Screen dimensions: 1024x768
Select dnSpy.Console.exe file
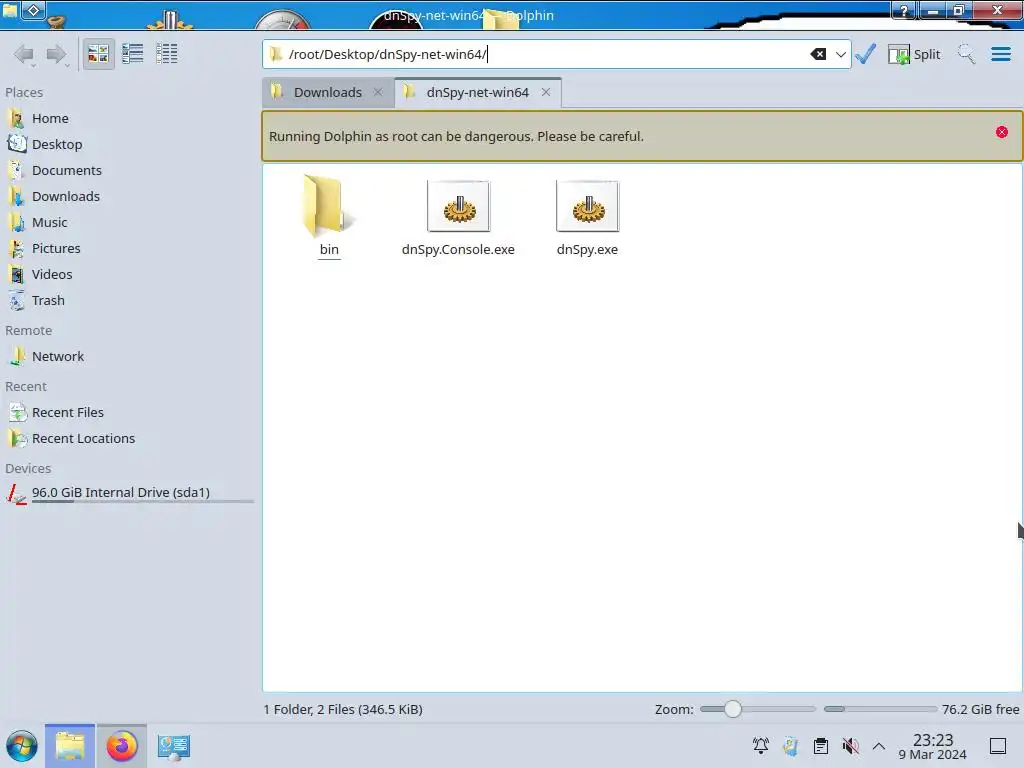coord(458,219)
